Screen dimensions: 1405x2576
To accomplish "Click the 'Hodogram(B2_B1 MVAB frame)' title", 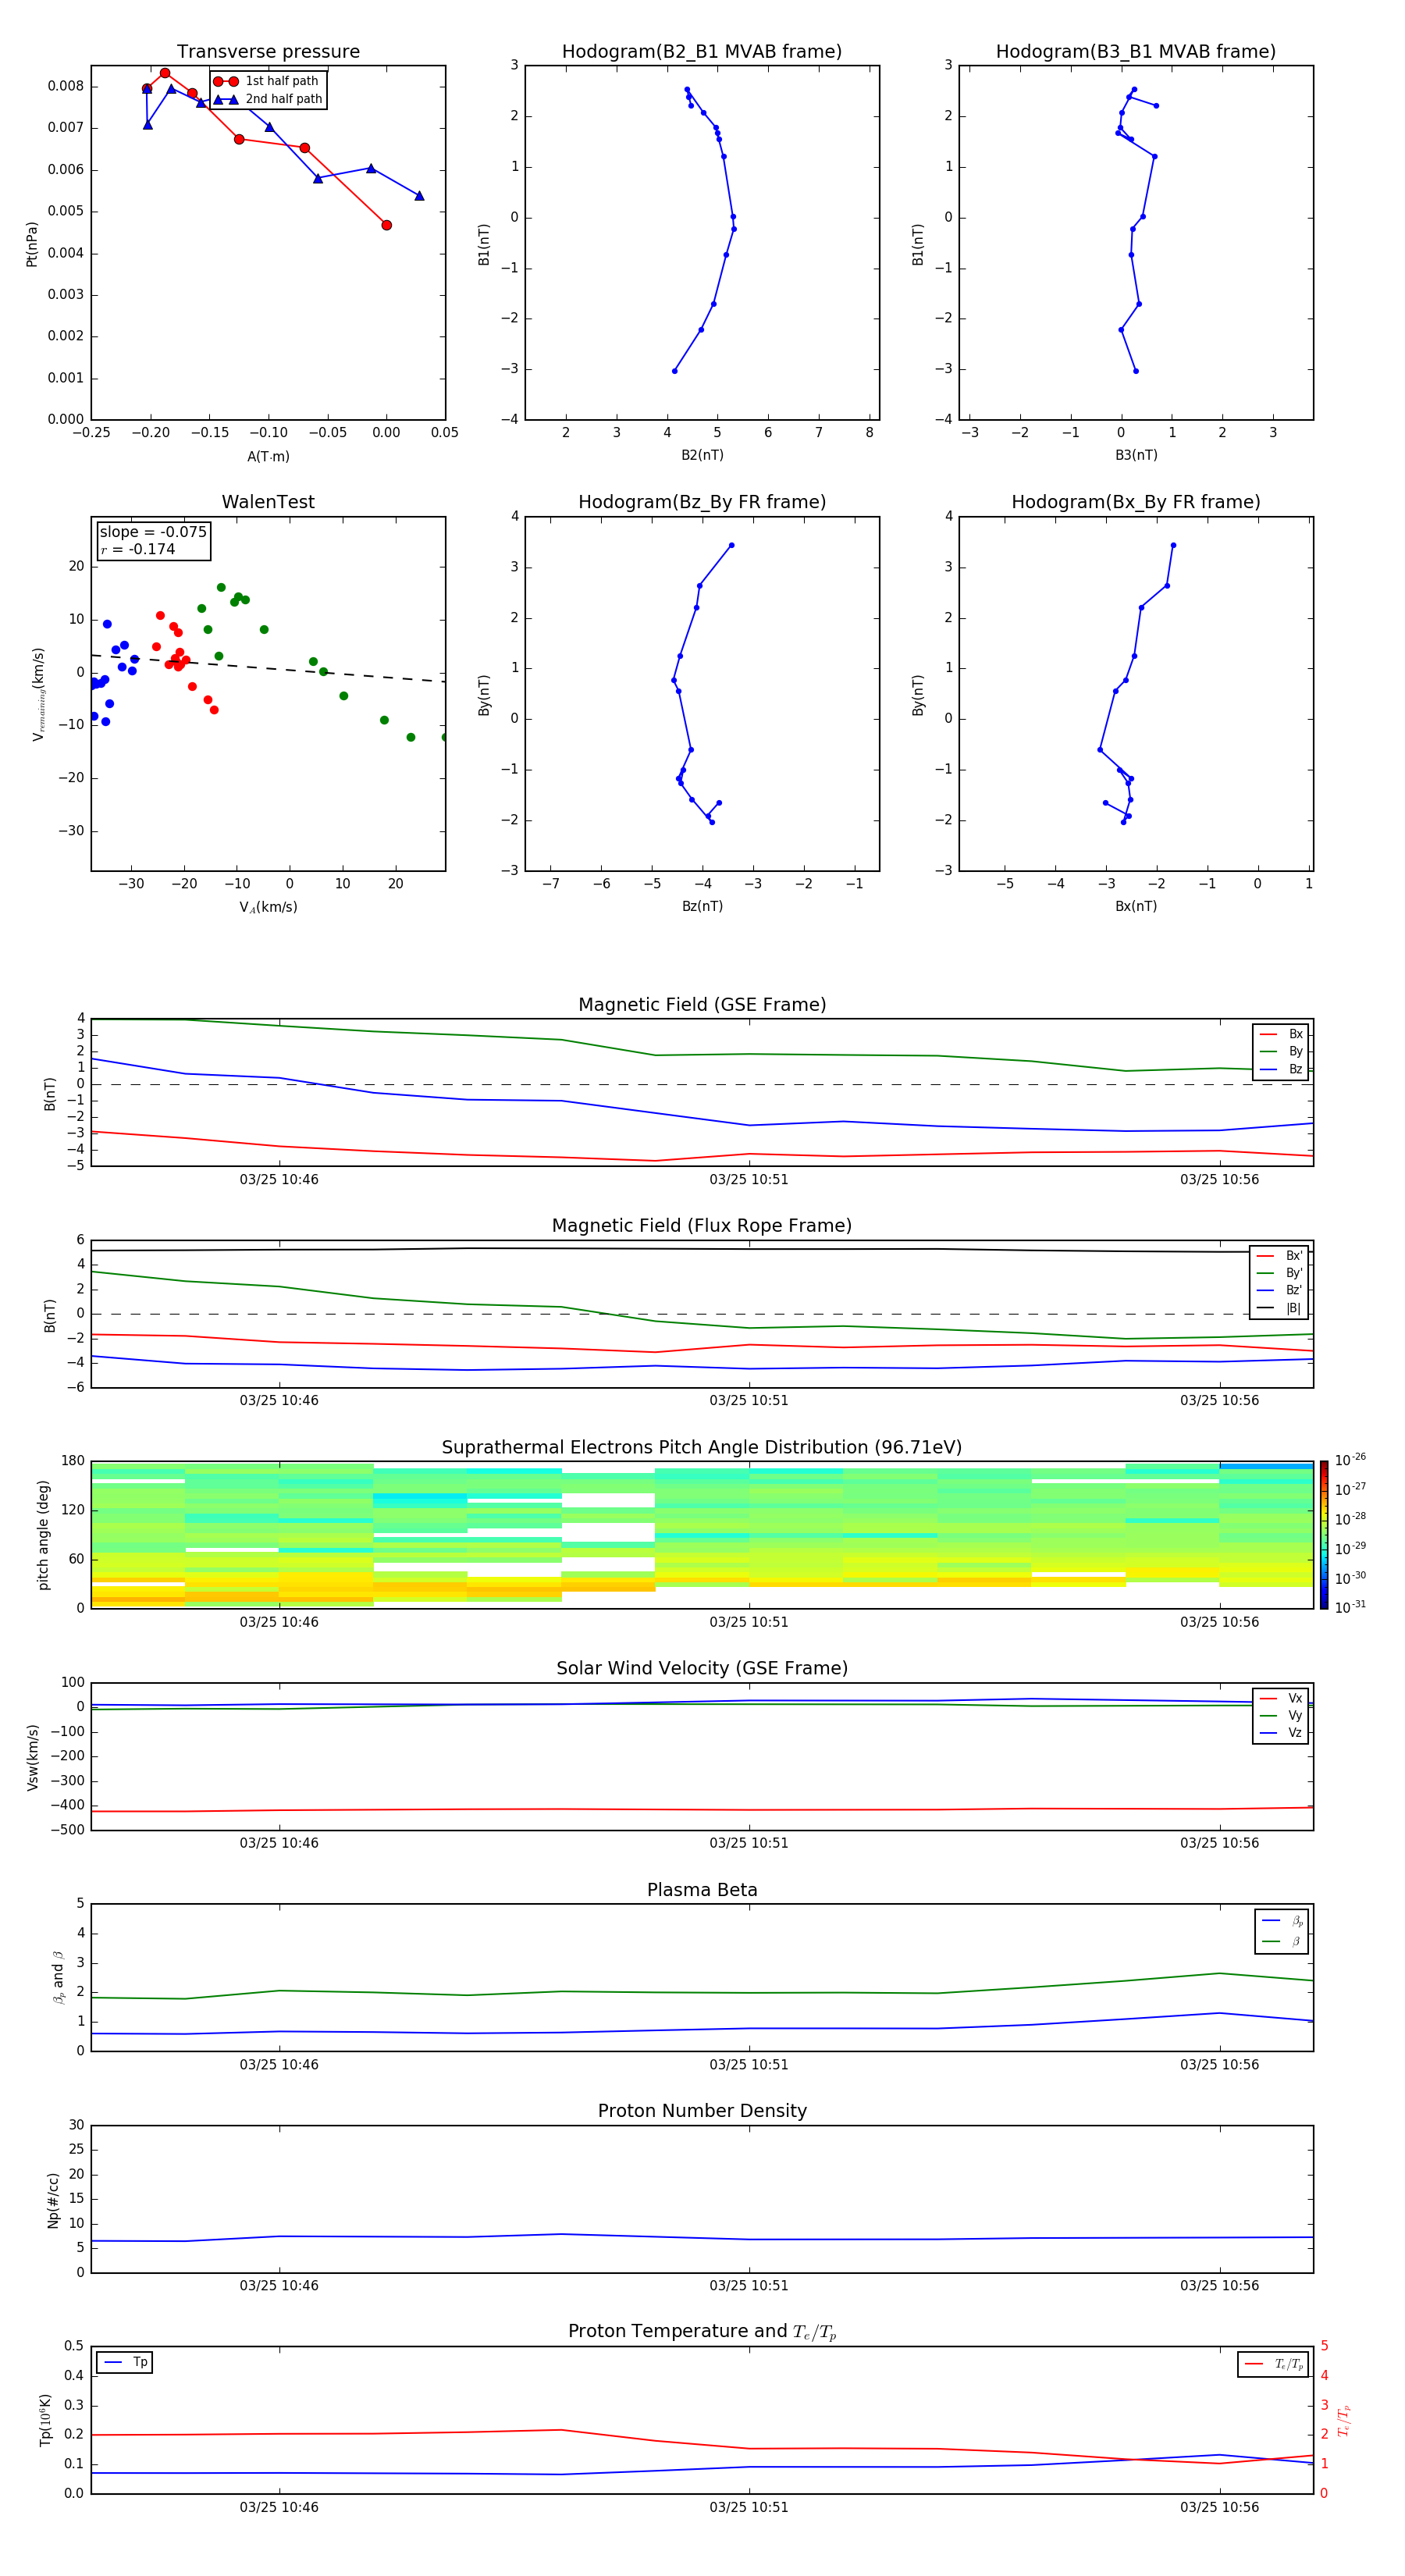I will 702,52.
